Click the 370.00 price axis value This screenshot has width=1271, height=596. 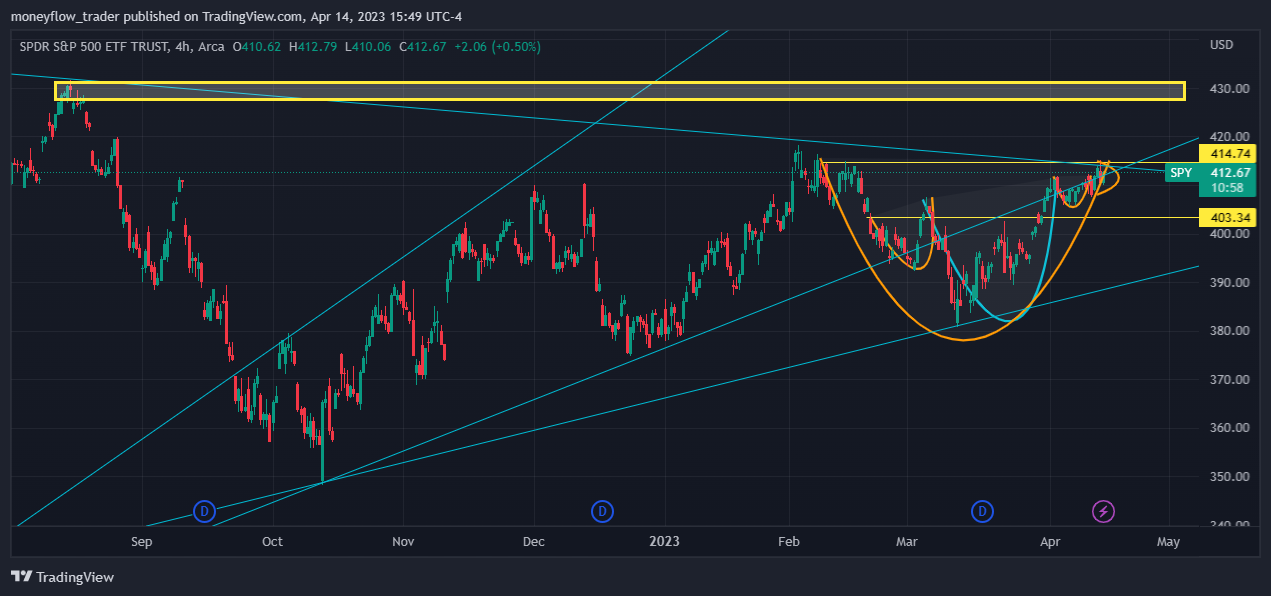[x=1229, y=379]
